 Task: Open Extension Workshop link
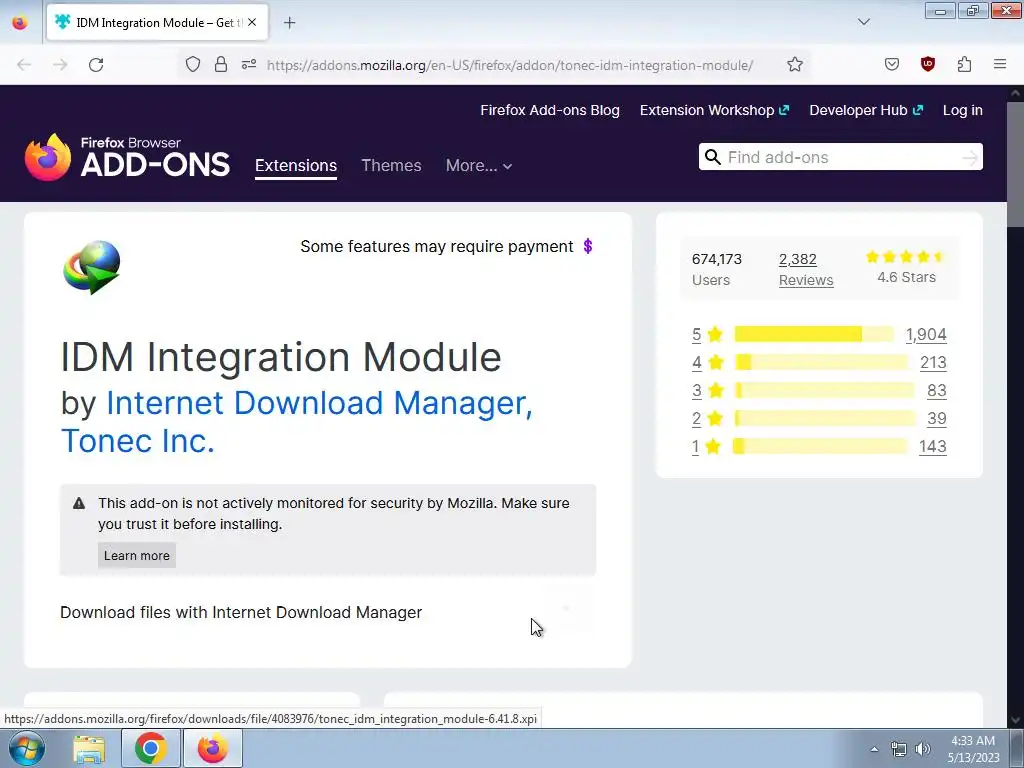pos(714,110)
